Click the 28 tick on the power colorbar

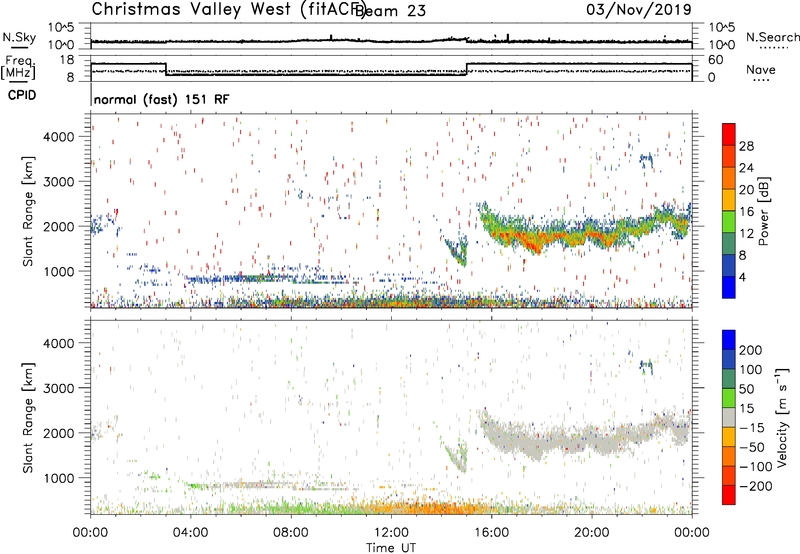point(746,146)
